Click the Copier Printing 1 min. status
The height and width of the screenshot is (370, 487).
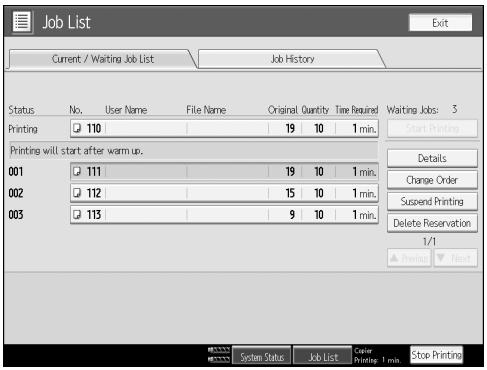coord(377,355)
